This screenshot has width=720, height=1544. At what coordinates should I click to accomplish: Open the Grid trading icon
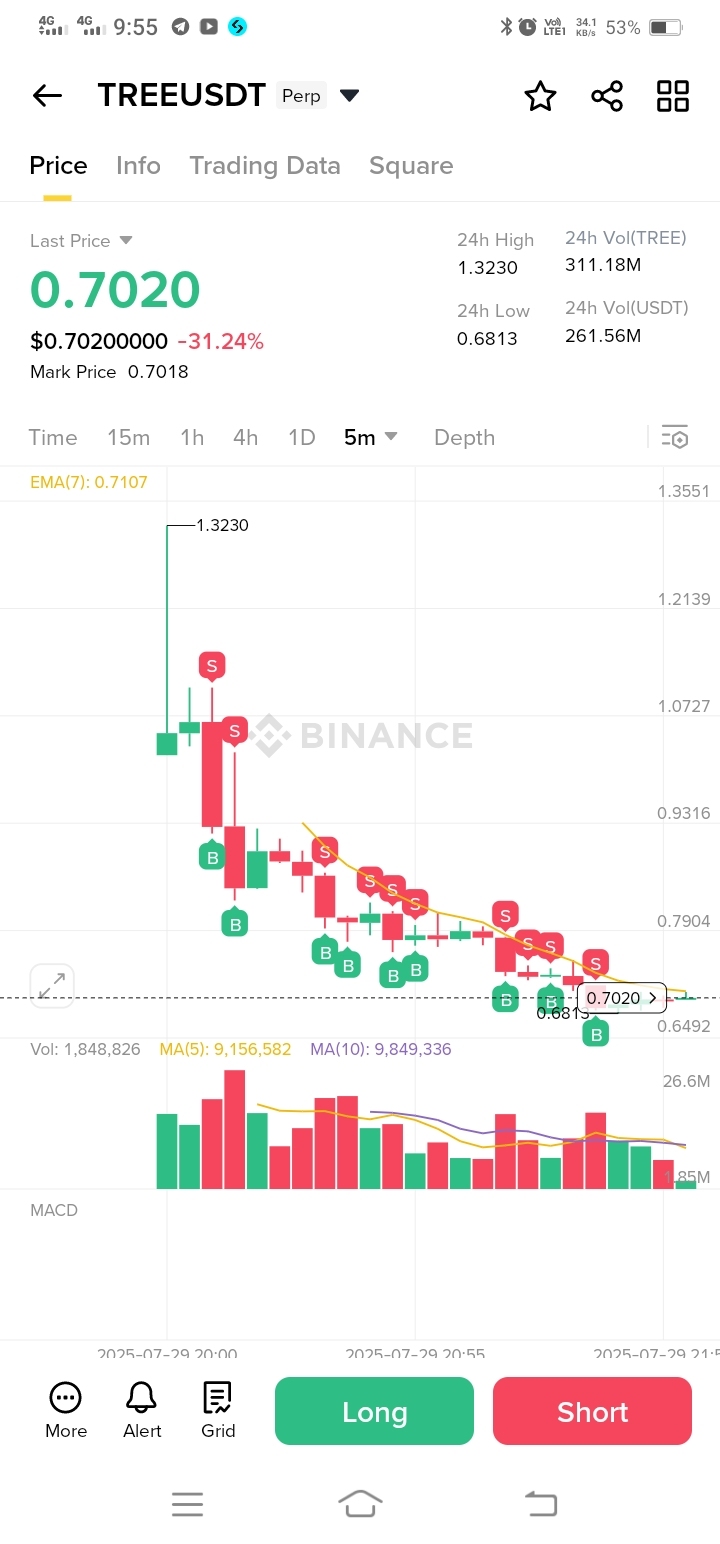point(218,1398)
